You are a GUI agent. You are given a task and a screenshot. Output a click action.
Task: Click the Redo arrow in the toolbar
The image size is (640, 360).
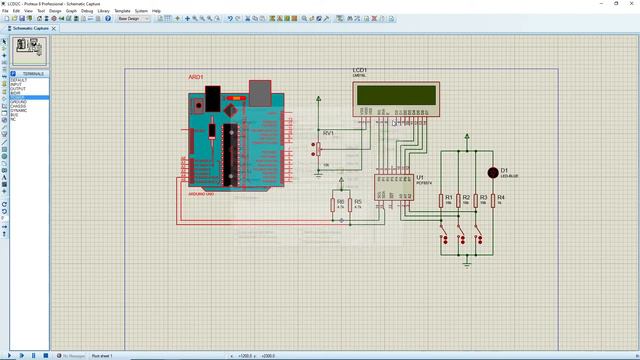click(x=238, y=18)
